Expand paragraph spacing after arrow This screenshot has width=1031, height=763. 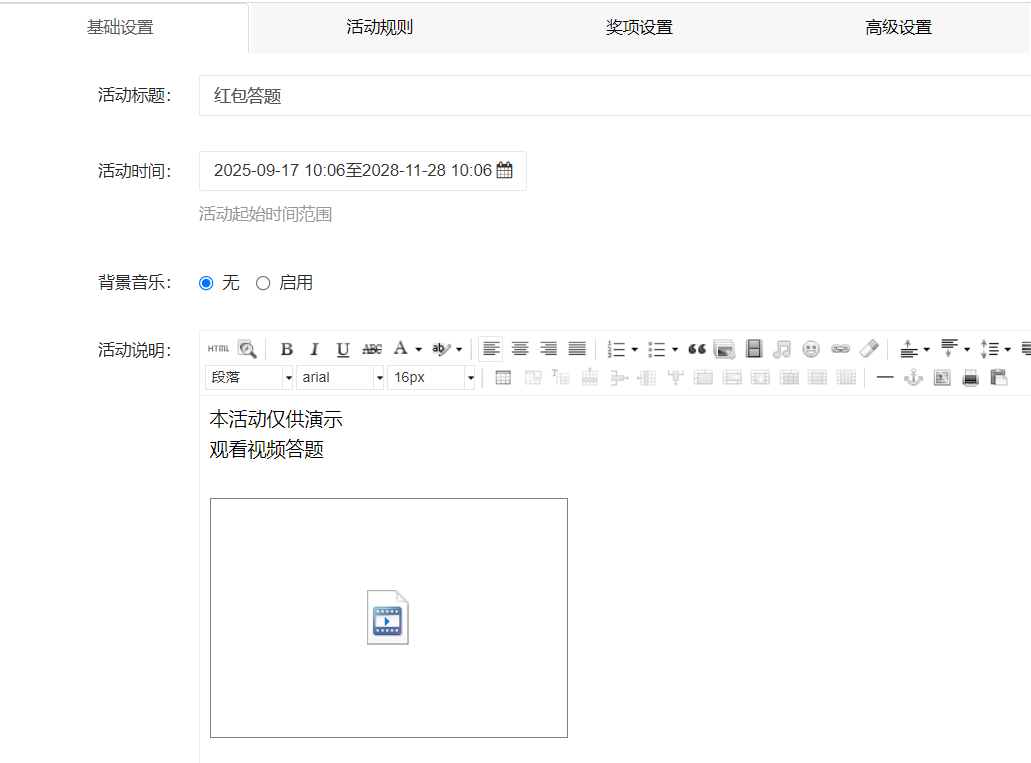(x=967, y=350)
